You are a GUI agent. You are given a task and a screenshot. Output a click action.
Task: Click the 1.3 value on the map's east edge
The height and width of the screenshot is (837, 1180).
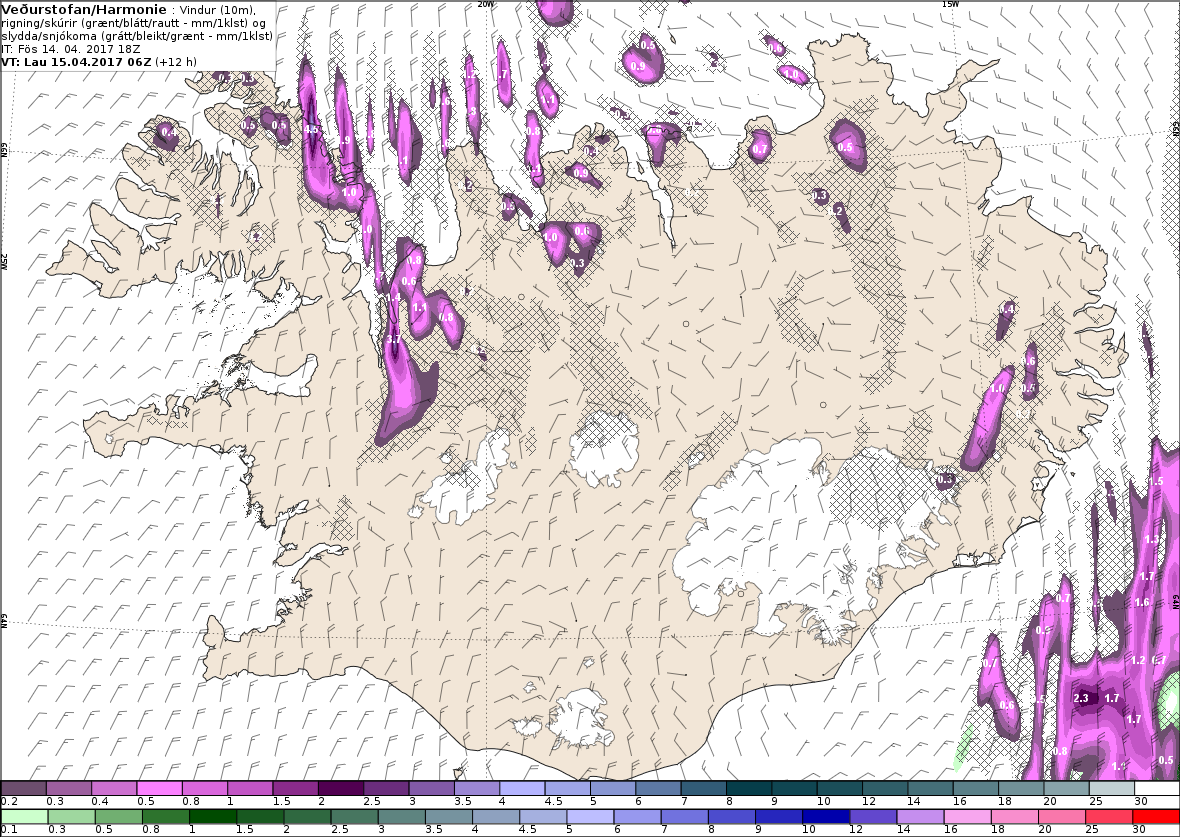[x=1152, y=539]
